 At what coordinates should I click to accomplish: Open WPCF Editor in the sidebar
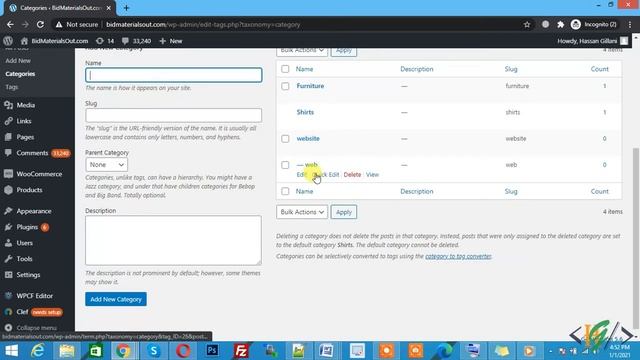point(34,296)
